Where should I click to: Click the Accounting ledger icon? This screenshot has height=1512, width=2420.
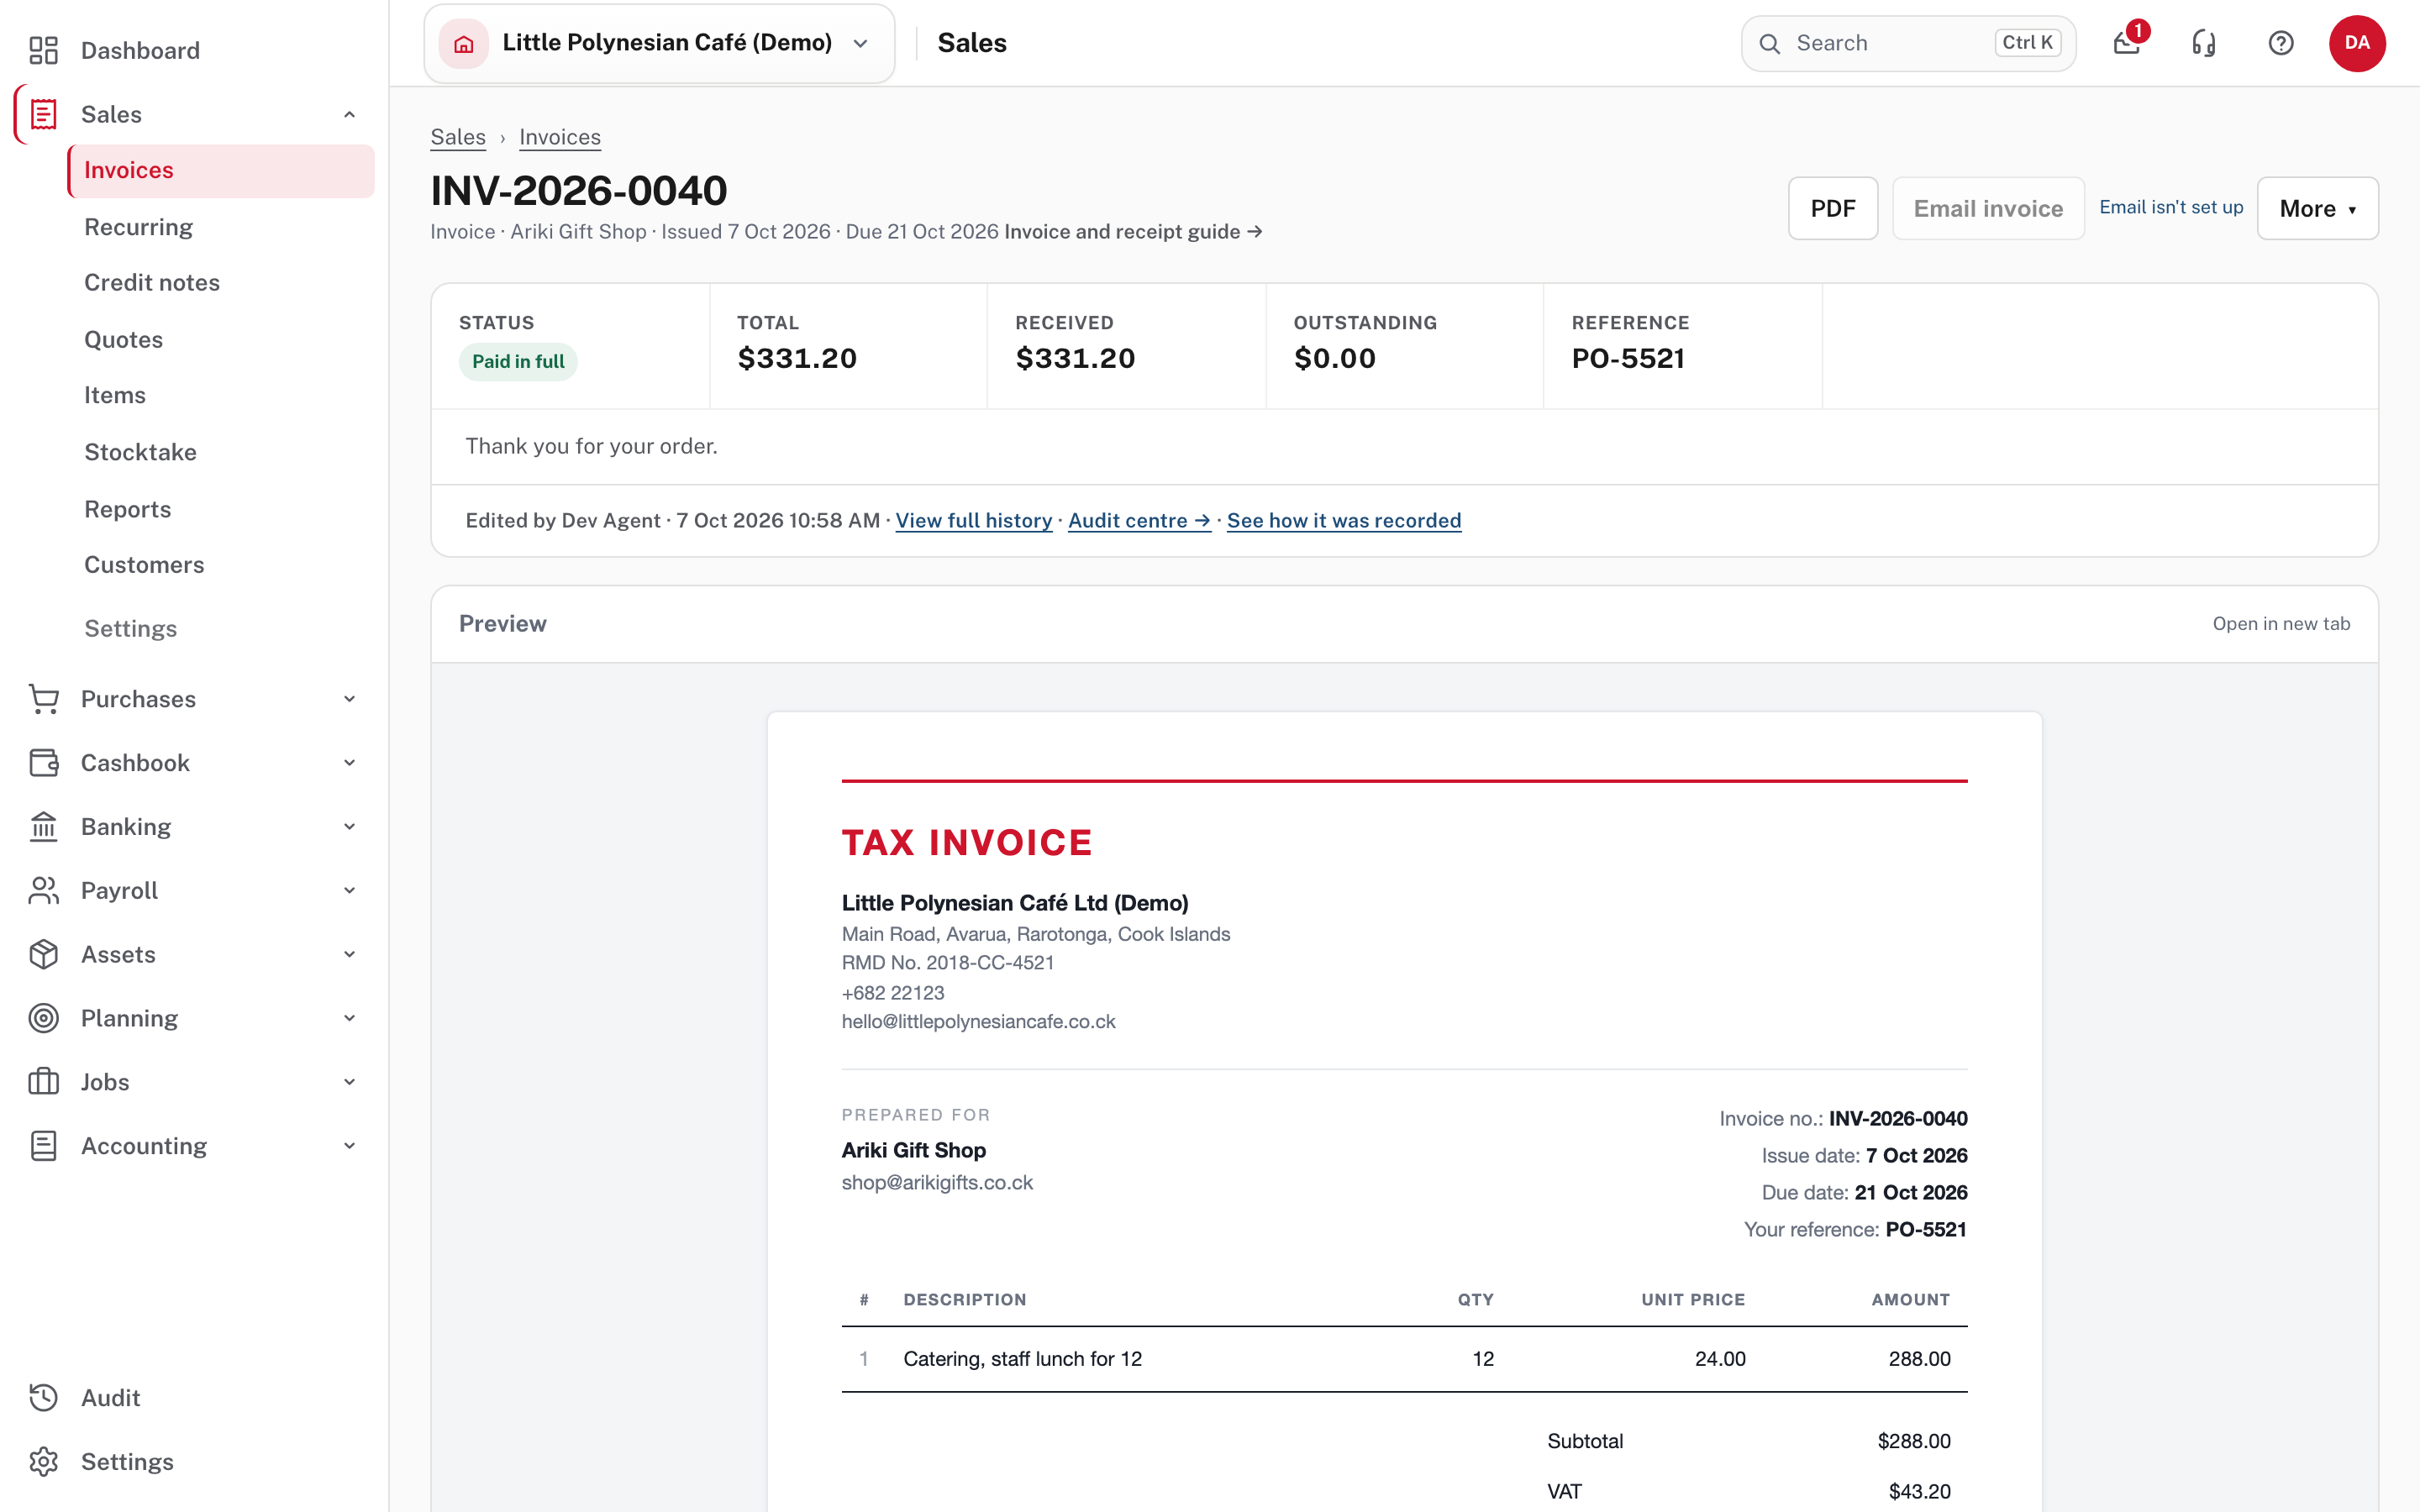pos(43,1146)
